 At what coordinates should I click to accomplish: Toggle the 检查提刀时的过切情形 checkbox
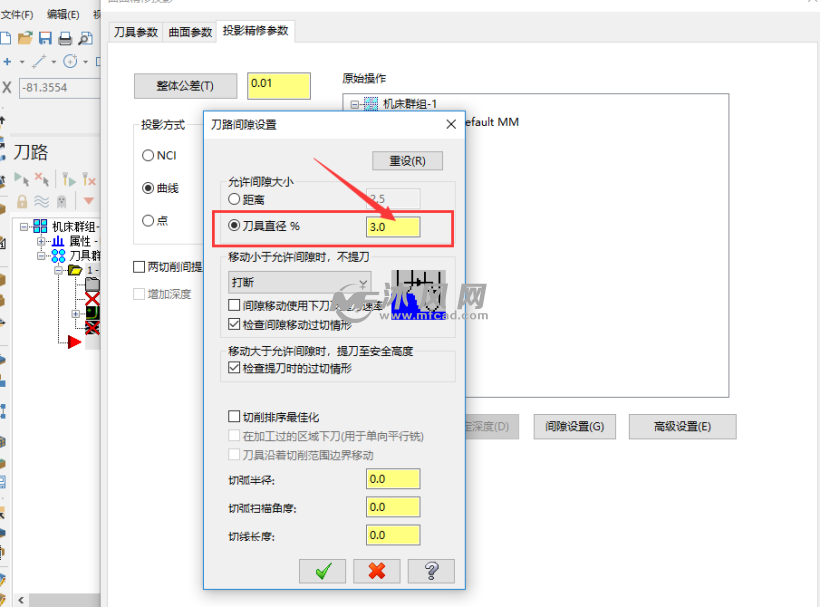tap(234, 368)
